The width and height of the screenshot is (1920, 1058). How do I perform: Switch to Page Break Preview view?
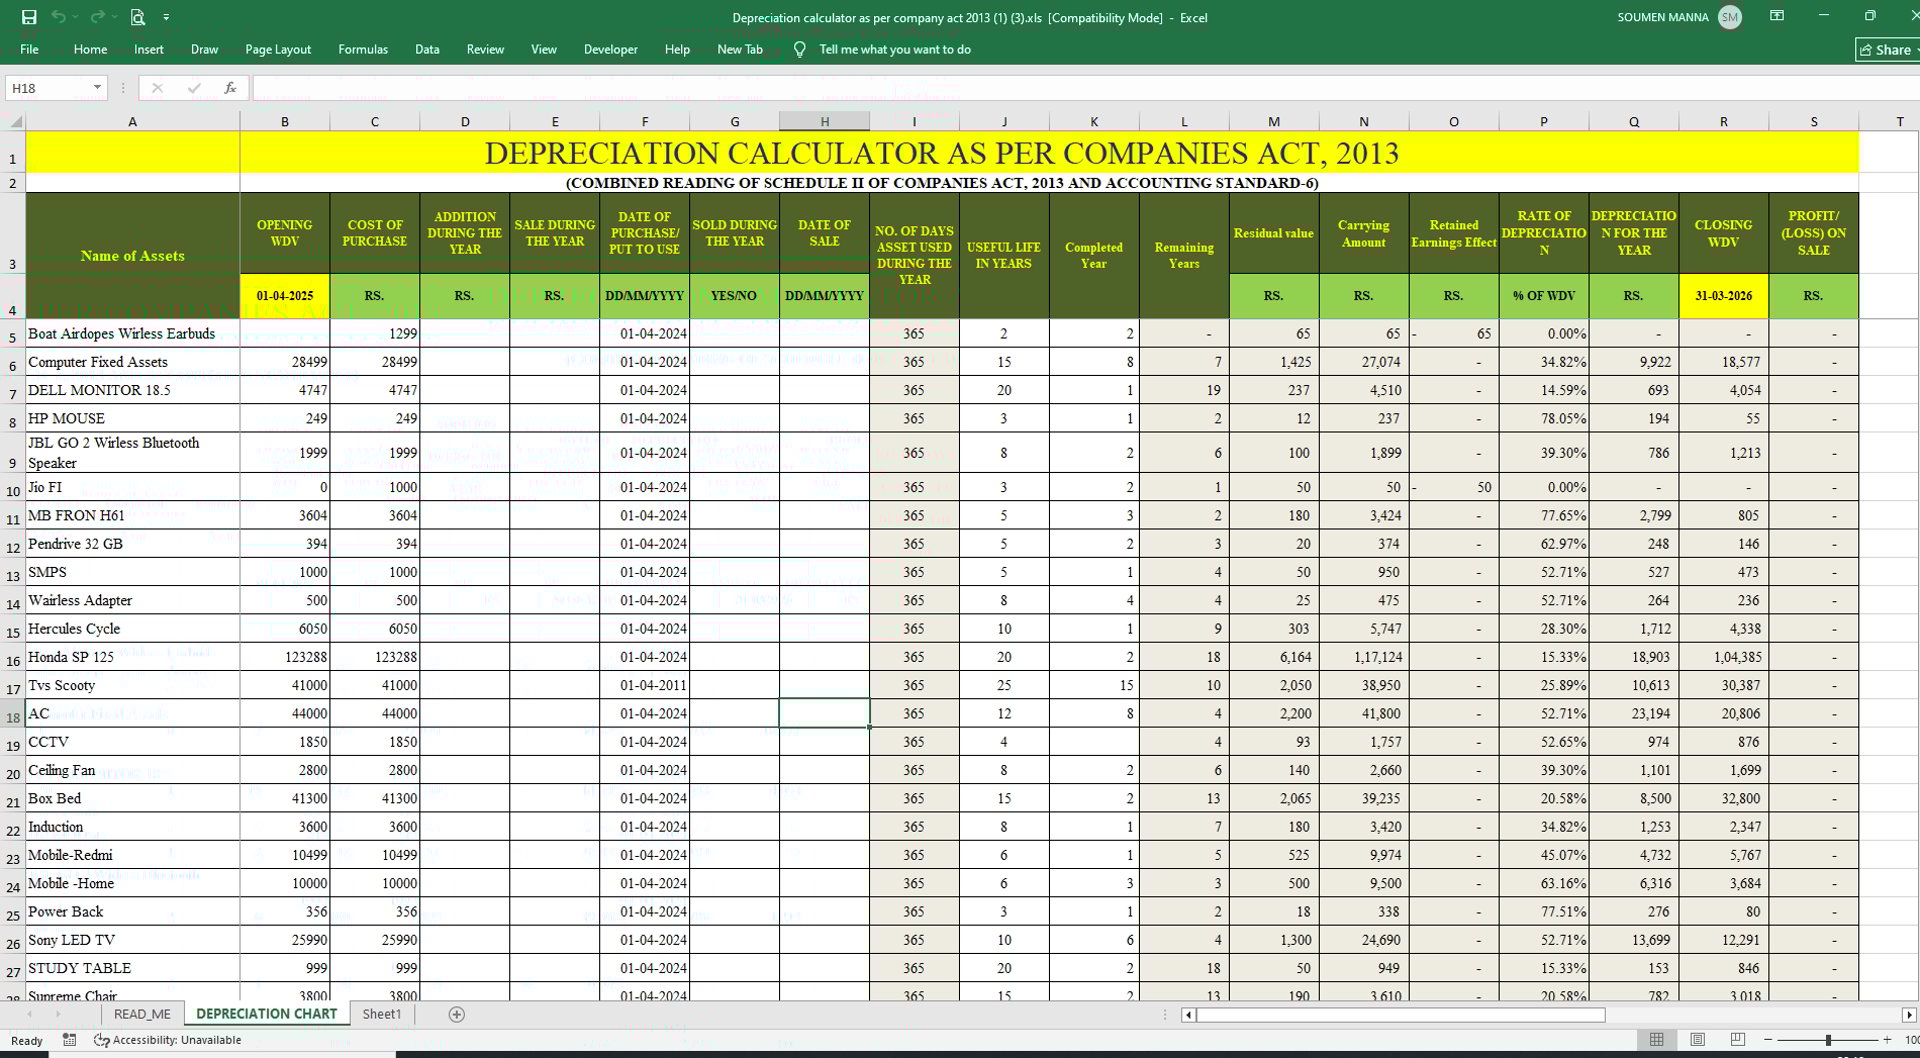tap(1738, 1040)
